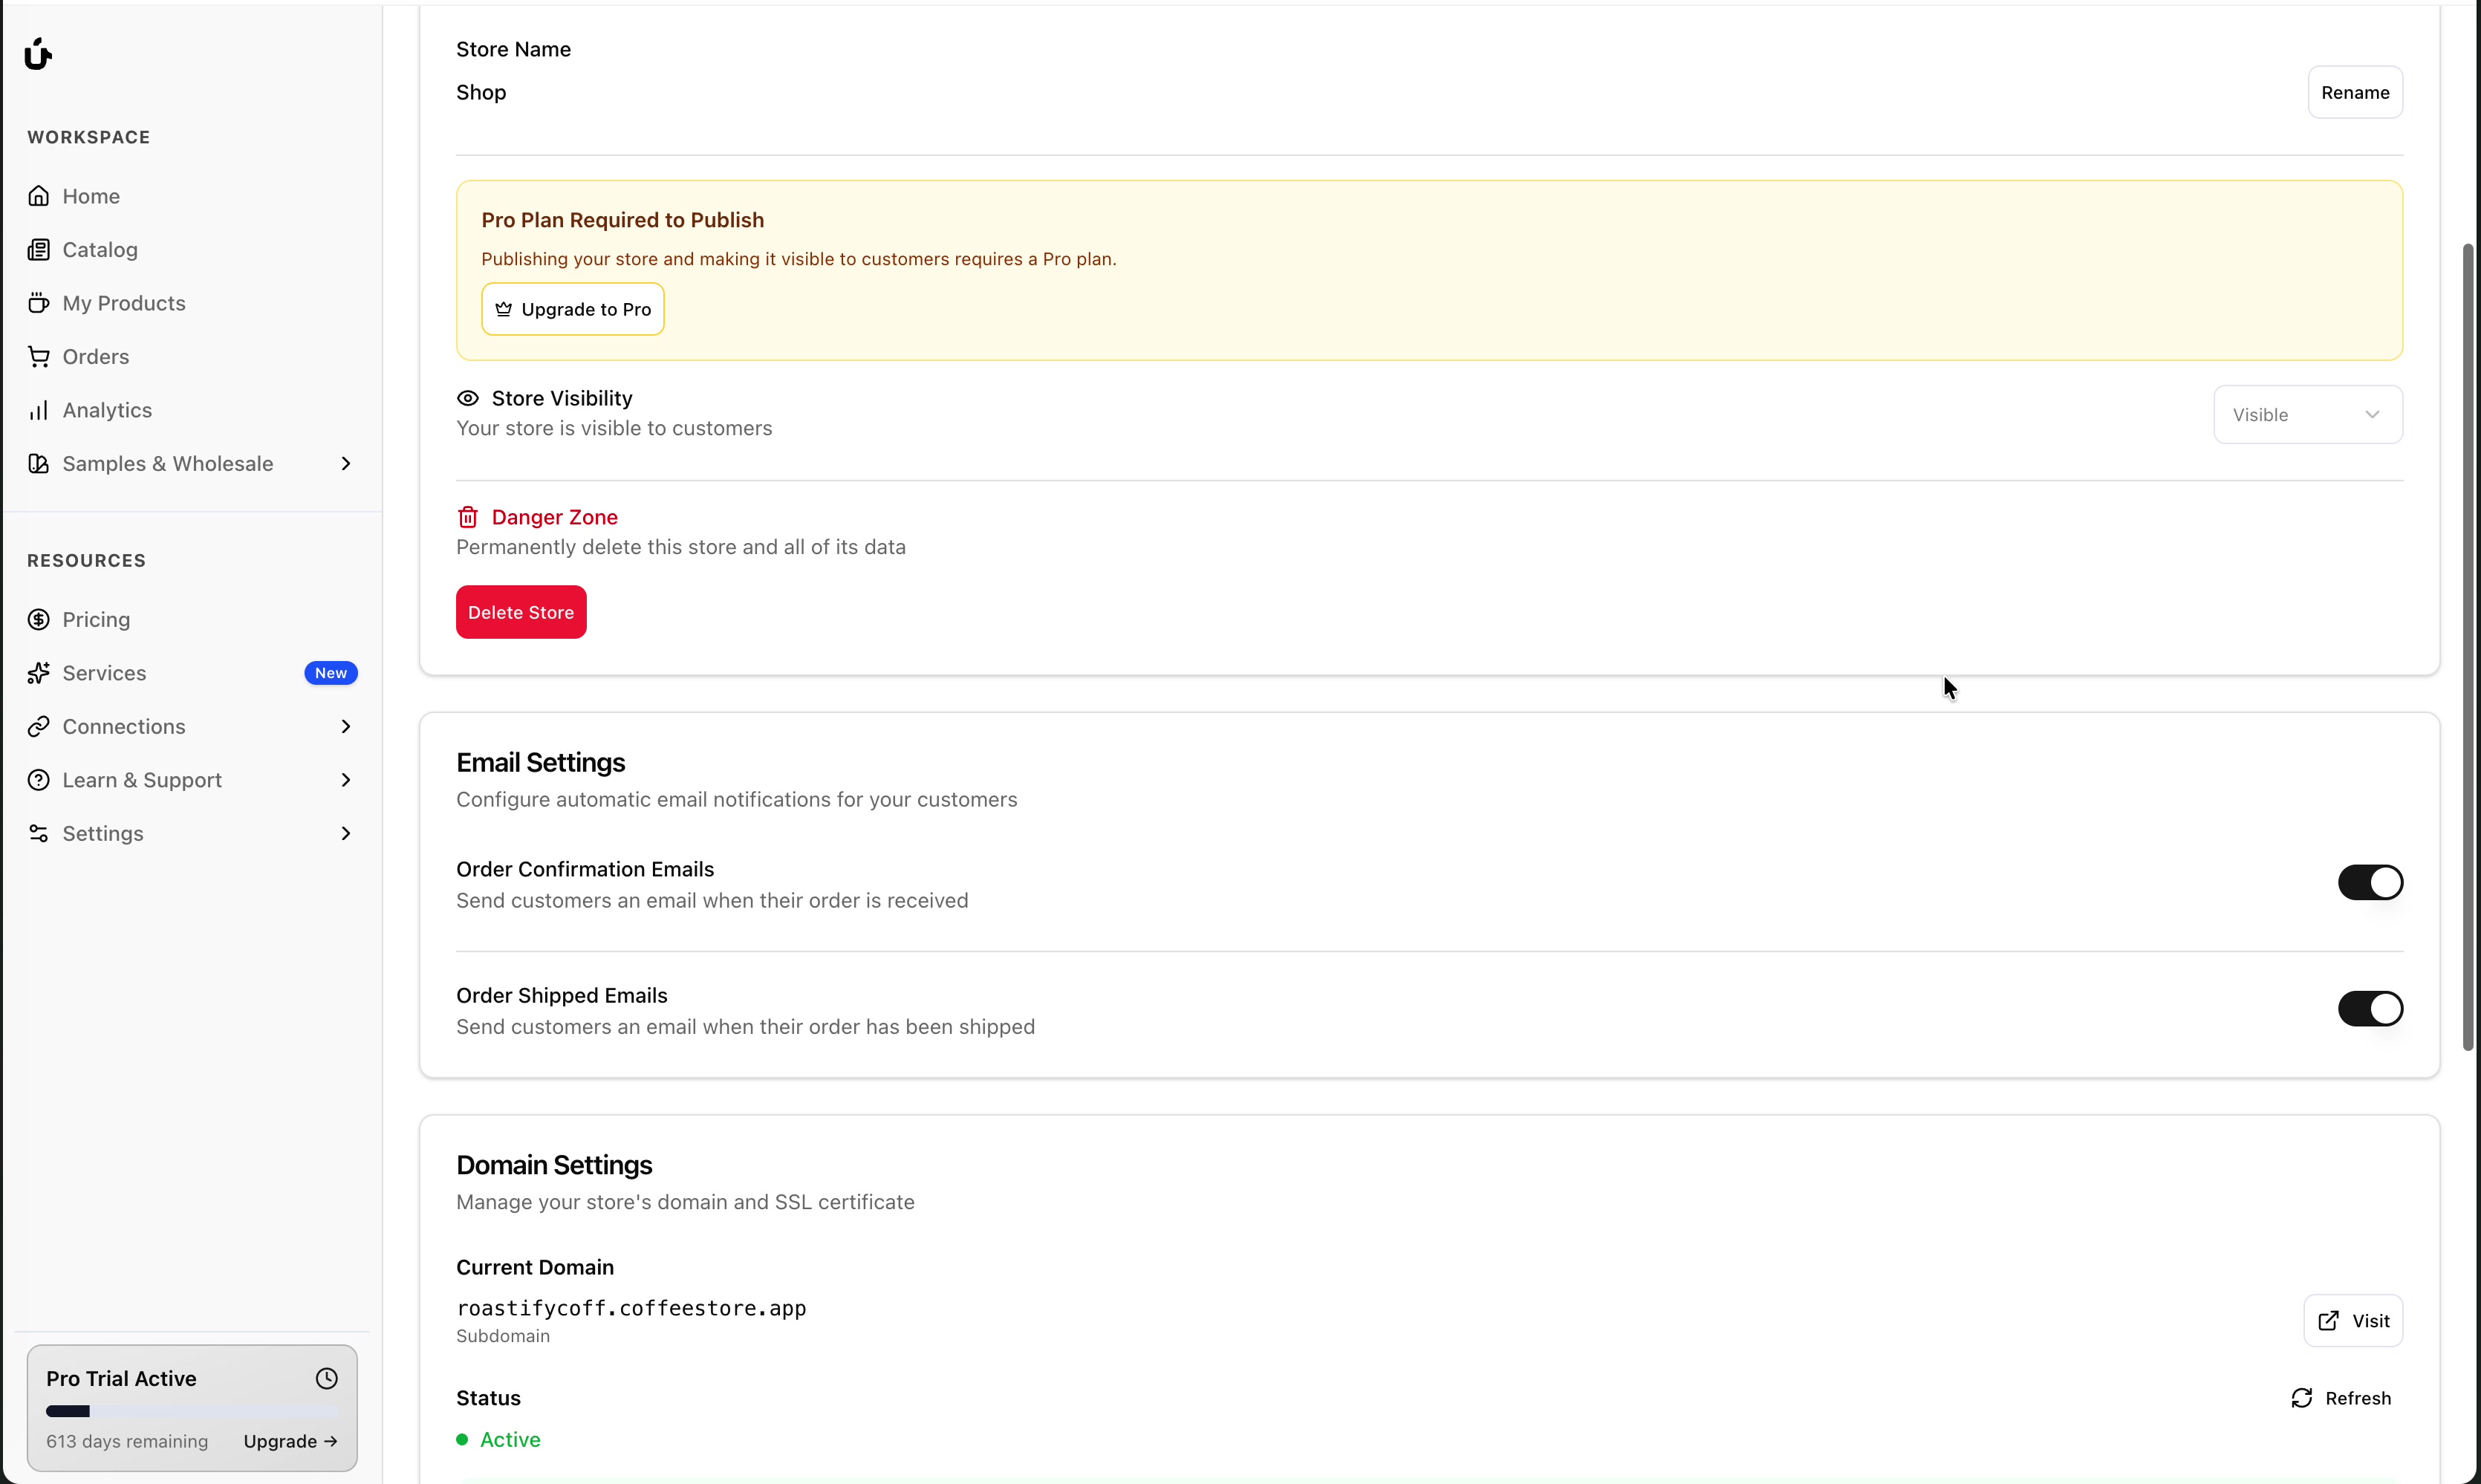Click the Orders shopping cart icon
The image size is (2481, 1484).
(x=39, y=357)
